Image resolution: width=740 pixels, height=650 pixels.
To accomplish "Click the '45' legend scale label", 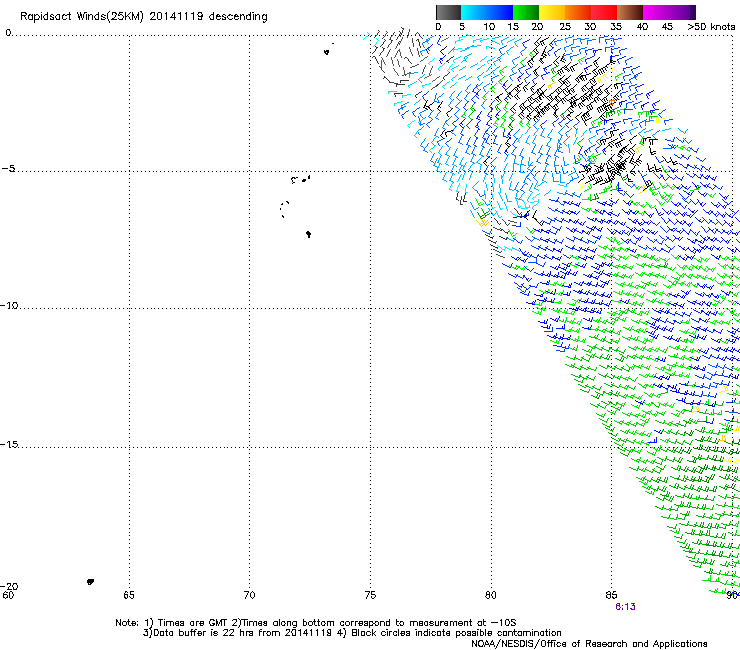I will [667, 27].
